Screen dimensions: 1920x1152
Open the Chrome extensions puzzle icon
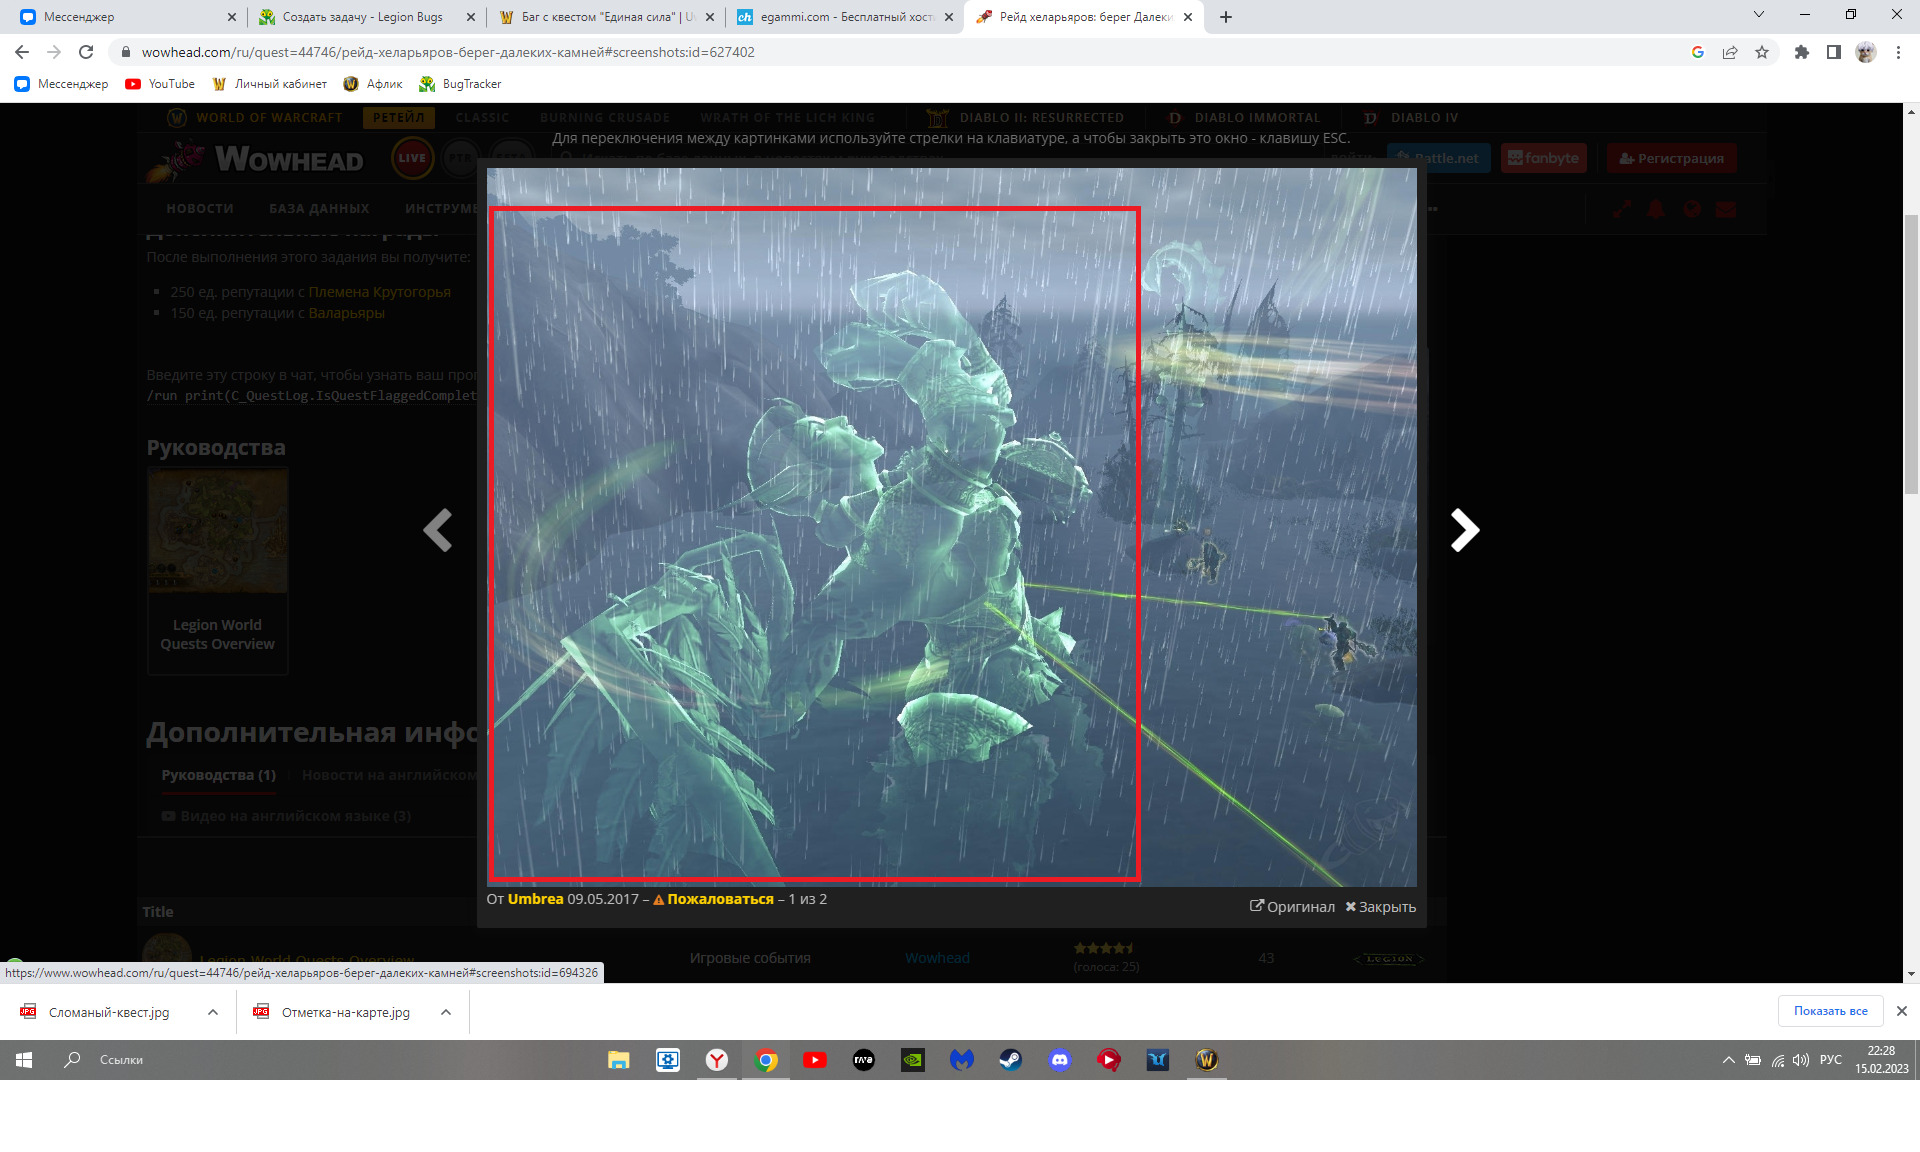[1801, 52]
